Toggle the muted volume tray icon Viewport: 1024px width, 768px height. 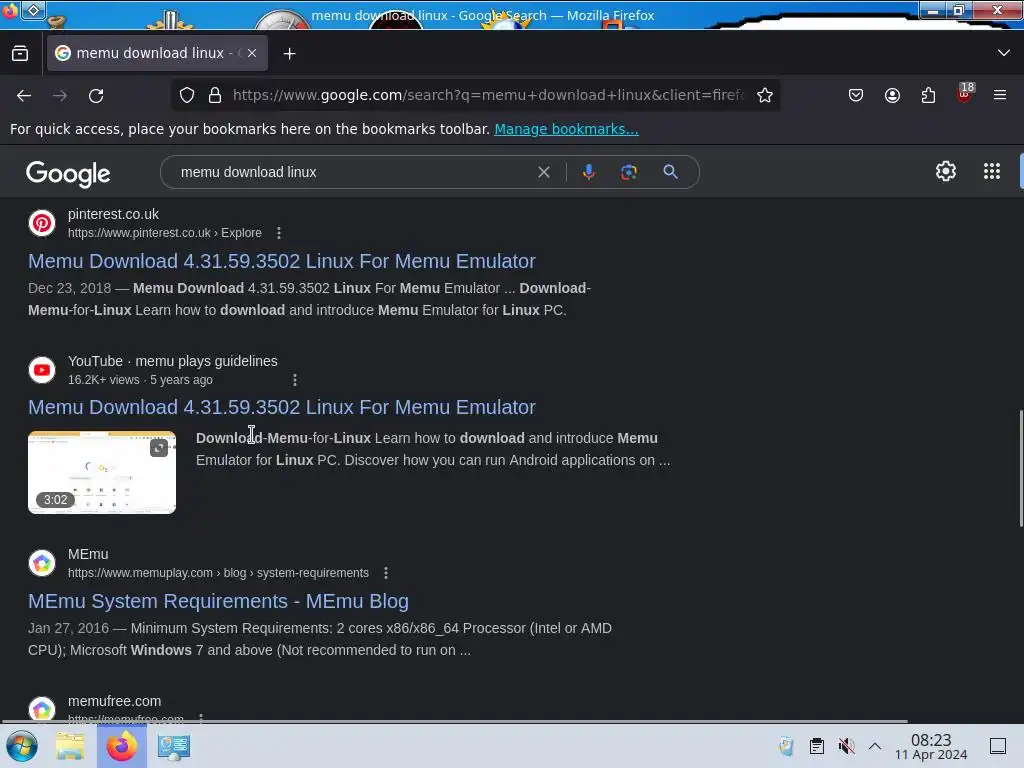pyautogui.click(x=846, y=746)
